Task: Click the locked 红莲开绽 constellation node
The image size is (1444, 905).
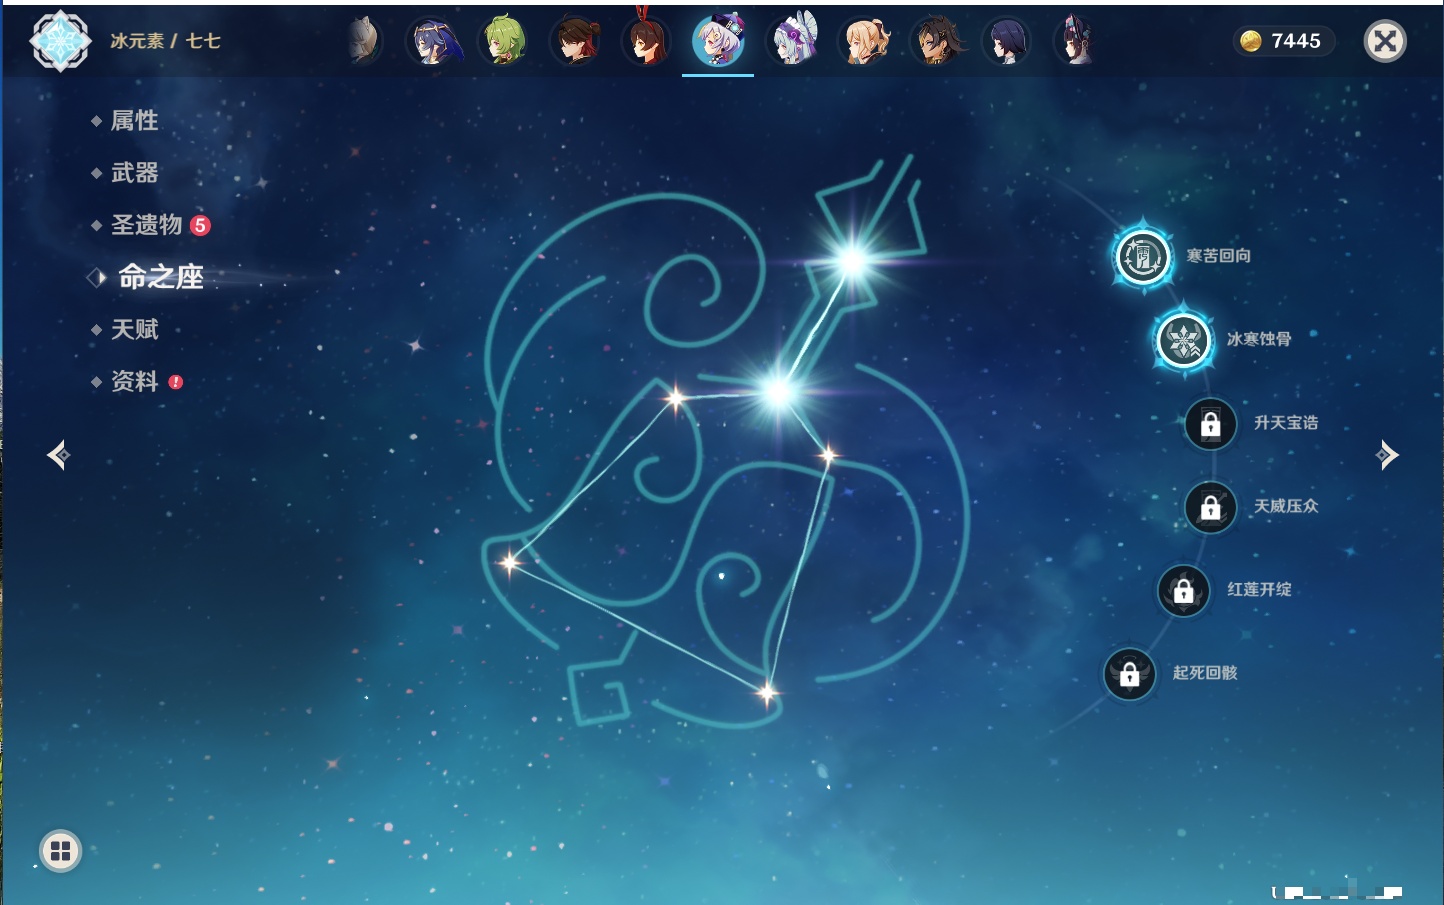Action: click(1183, 590)
